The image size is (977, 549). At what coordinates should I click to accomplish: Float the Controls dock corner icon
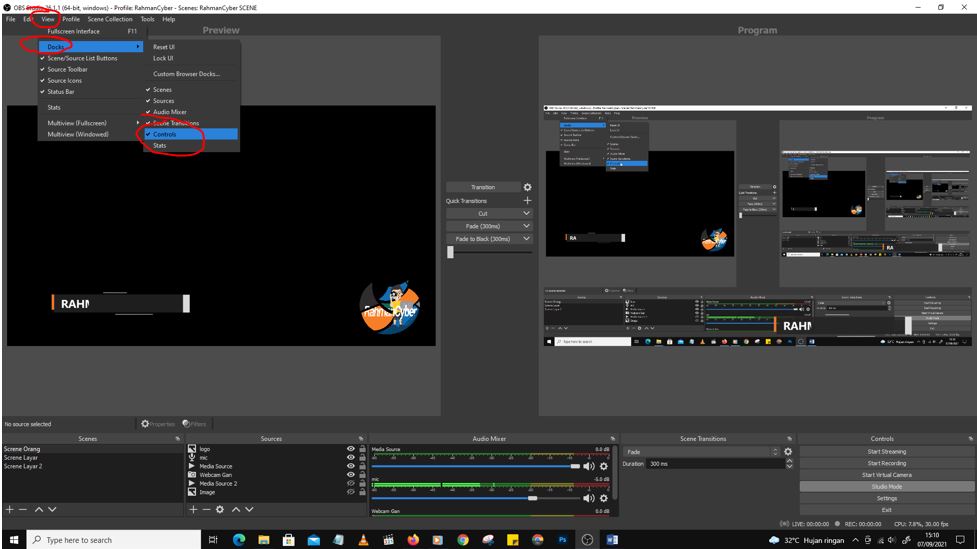click(971, 439)
